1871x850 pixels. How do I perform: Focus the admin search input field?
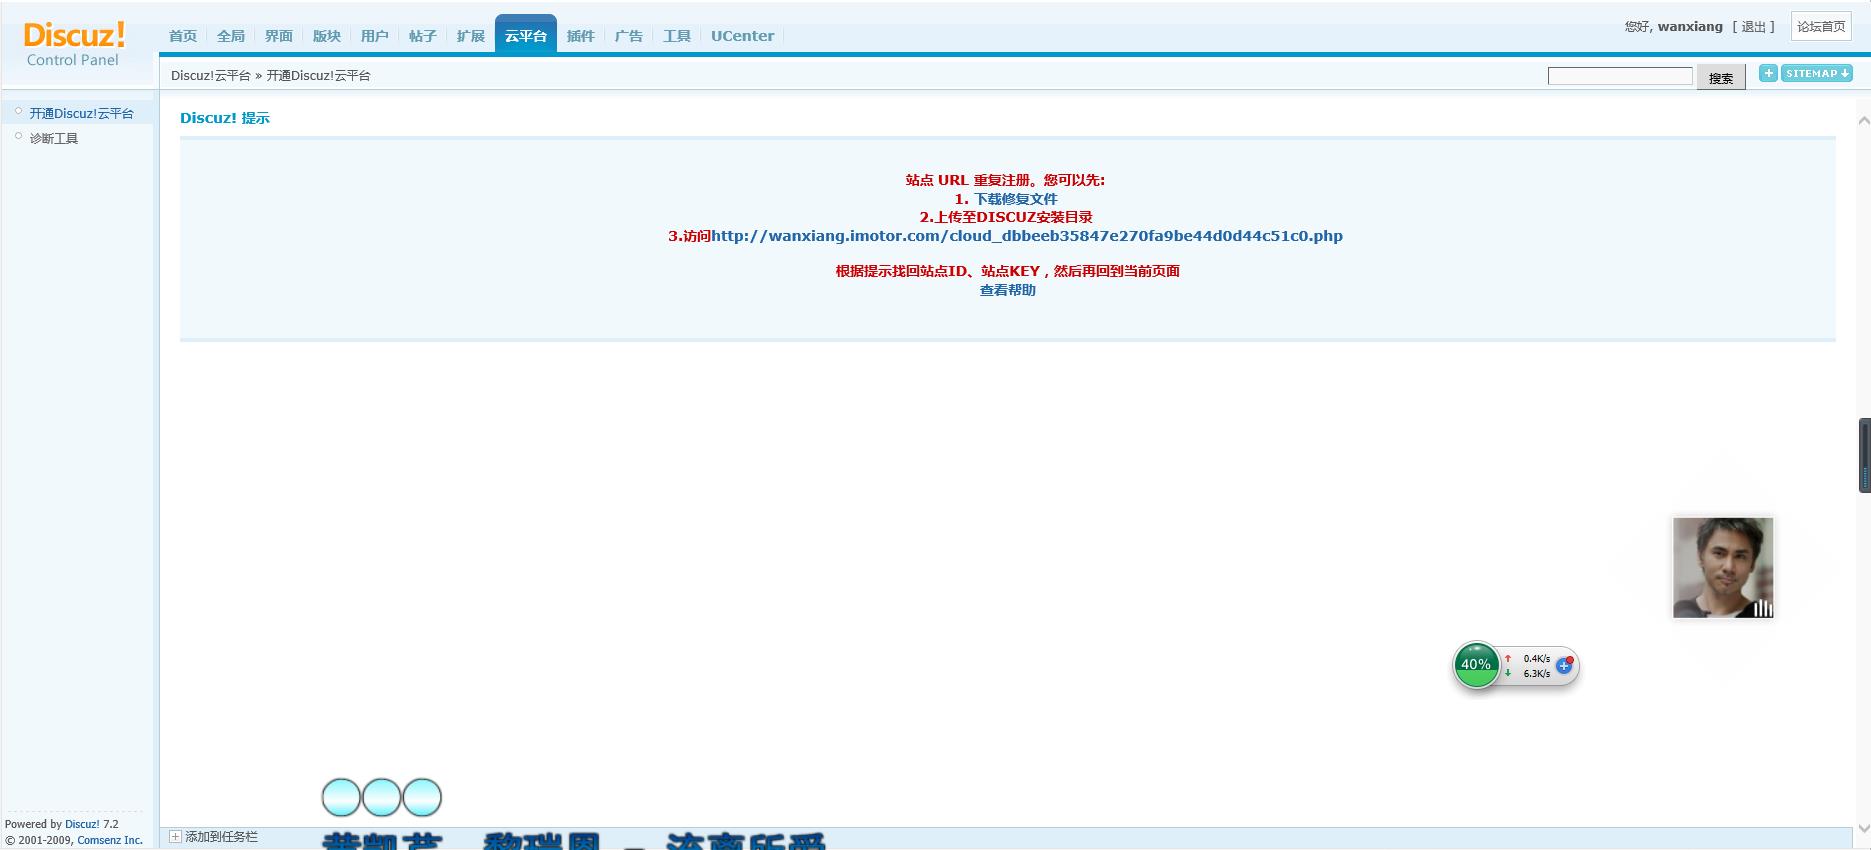1620,76
